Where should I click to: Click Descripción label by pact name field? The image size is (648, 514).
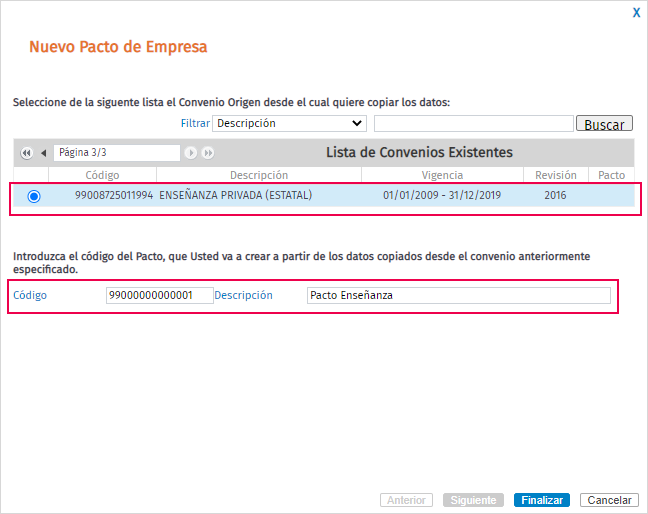click(x=243, y=295)
